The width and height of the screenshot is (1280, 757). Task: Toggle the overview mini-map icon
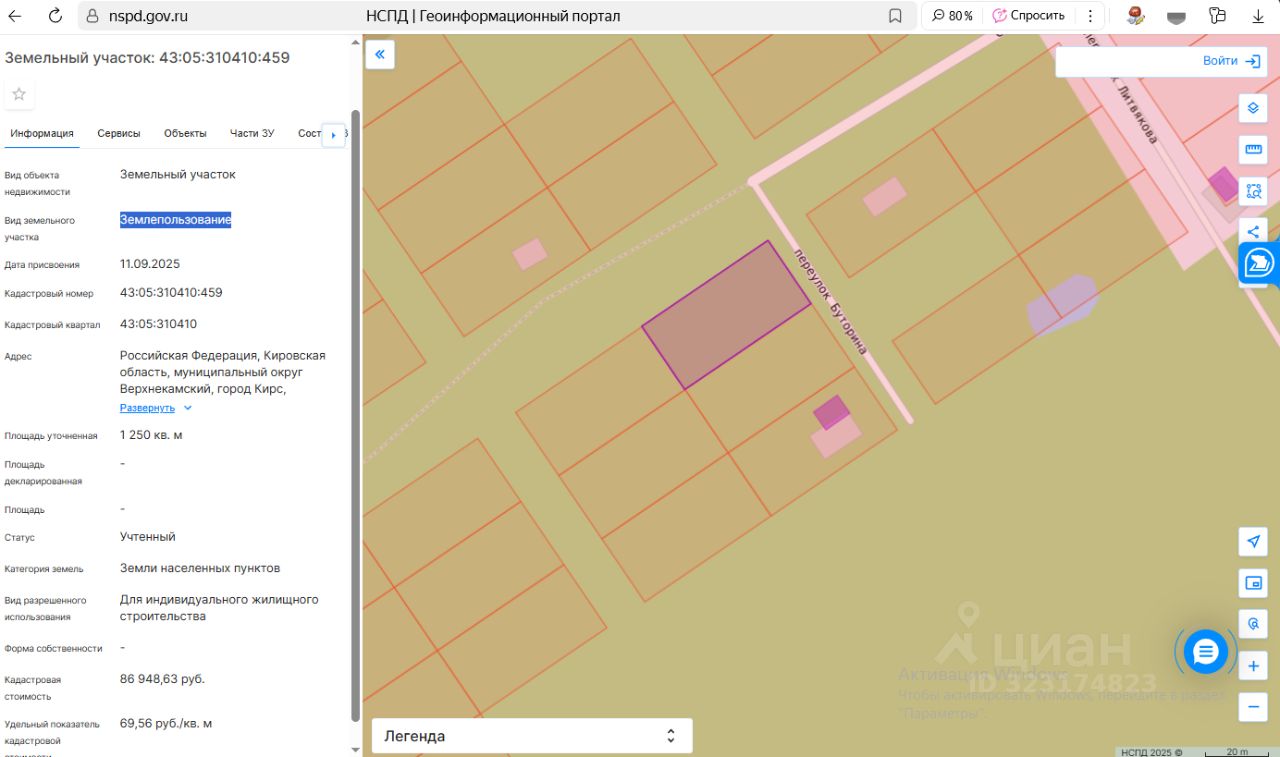coord(1253,583)
